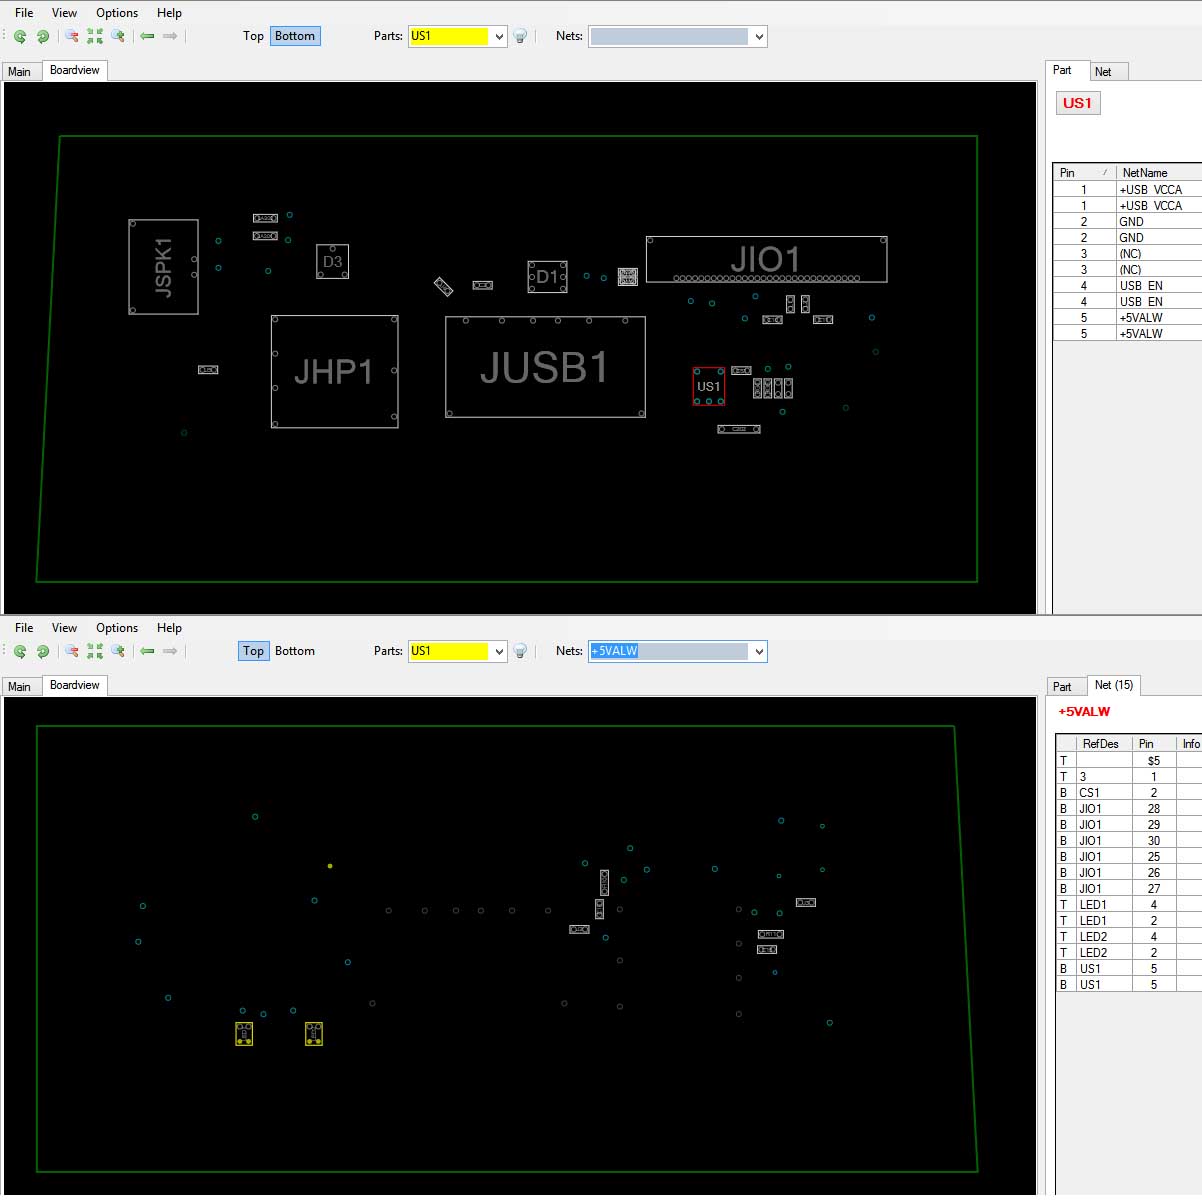Image resolution: width=1202 pixels, height=1200 pixels.
Task: Click the zoom-out icon in upper toolbar
Action: [x=71, y=36]
